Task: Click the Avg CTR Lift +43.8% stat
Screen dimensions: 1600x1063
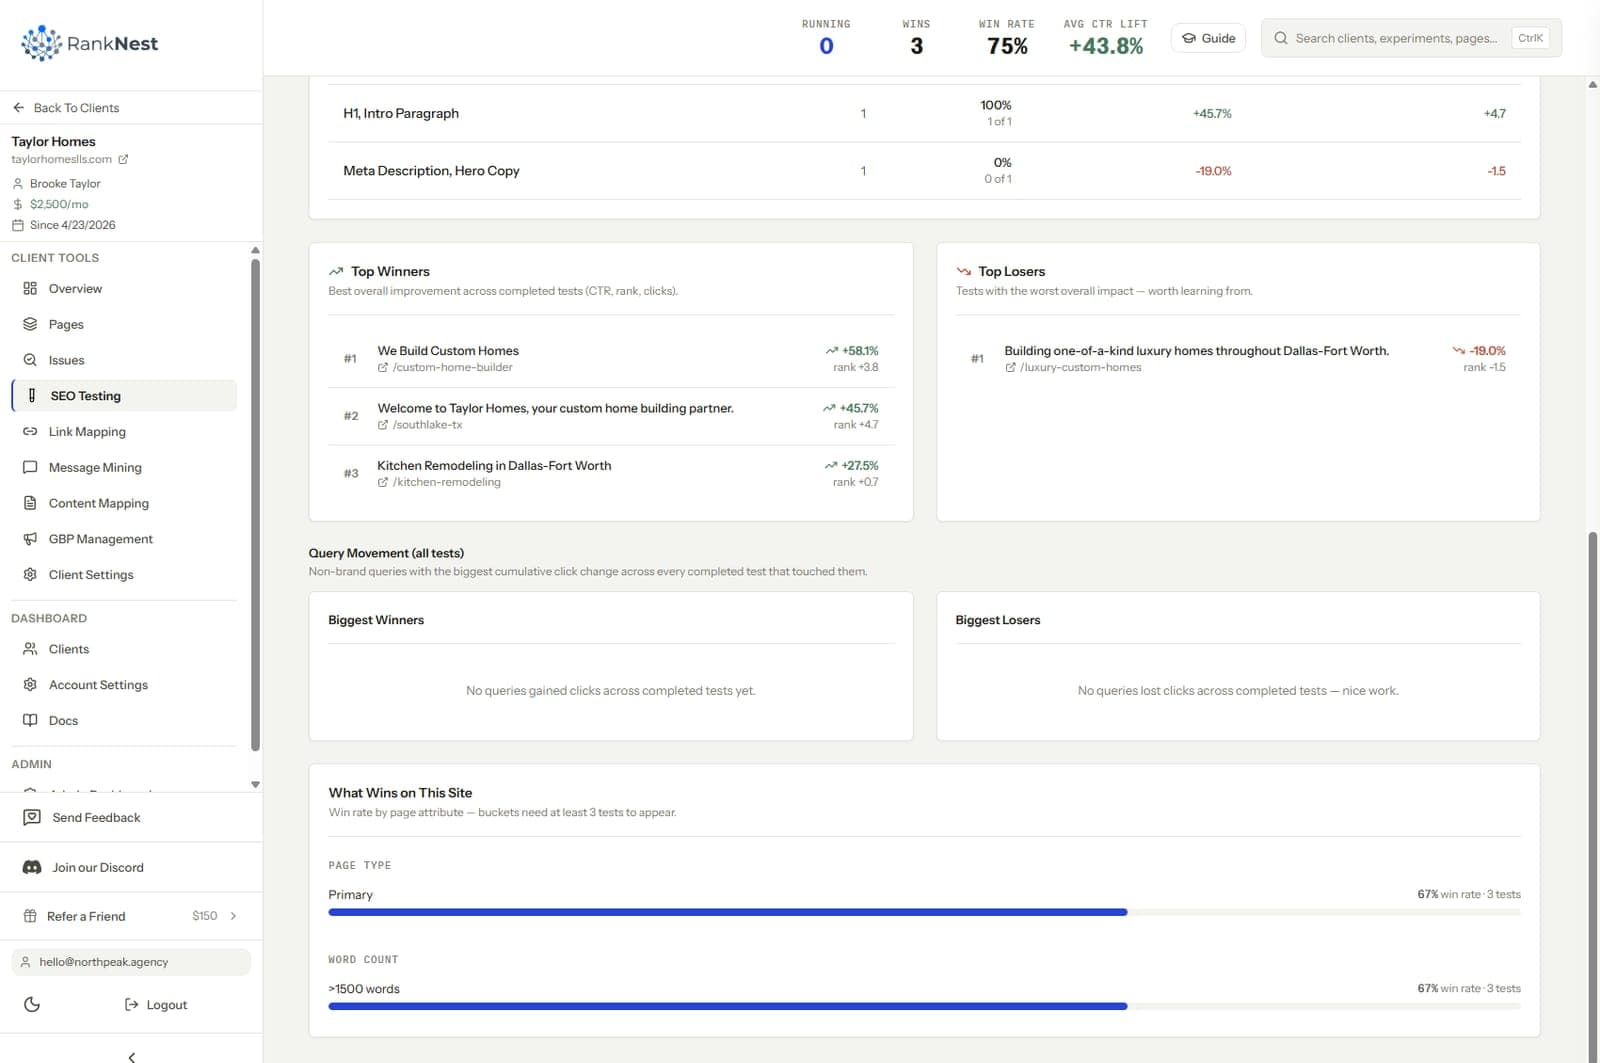Action: [x=1105, y=38]
